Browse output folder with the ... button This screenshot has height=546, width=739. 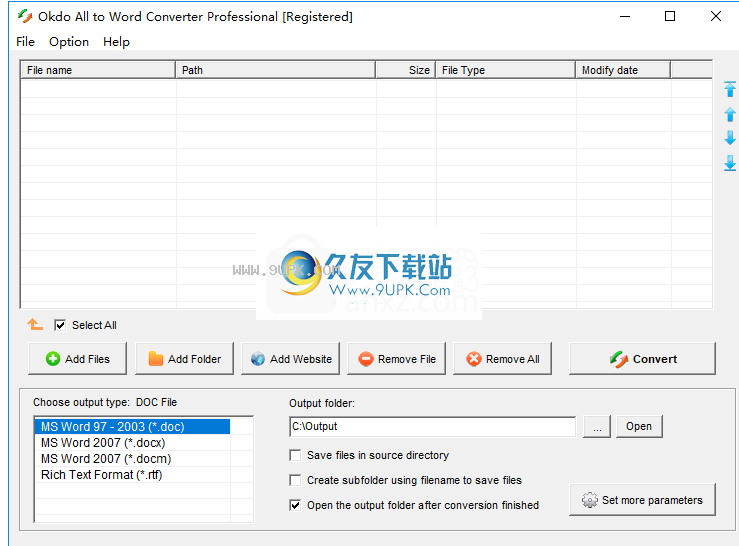point(597,426)
